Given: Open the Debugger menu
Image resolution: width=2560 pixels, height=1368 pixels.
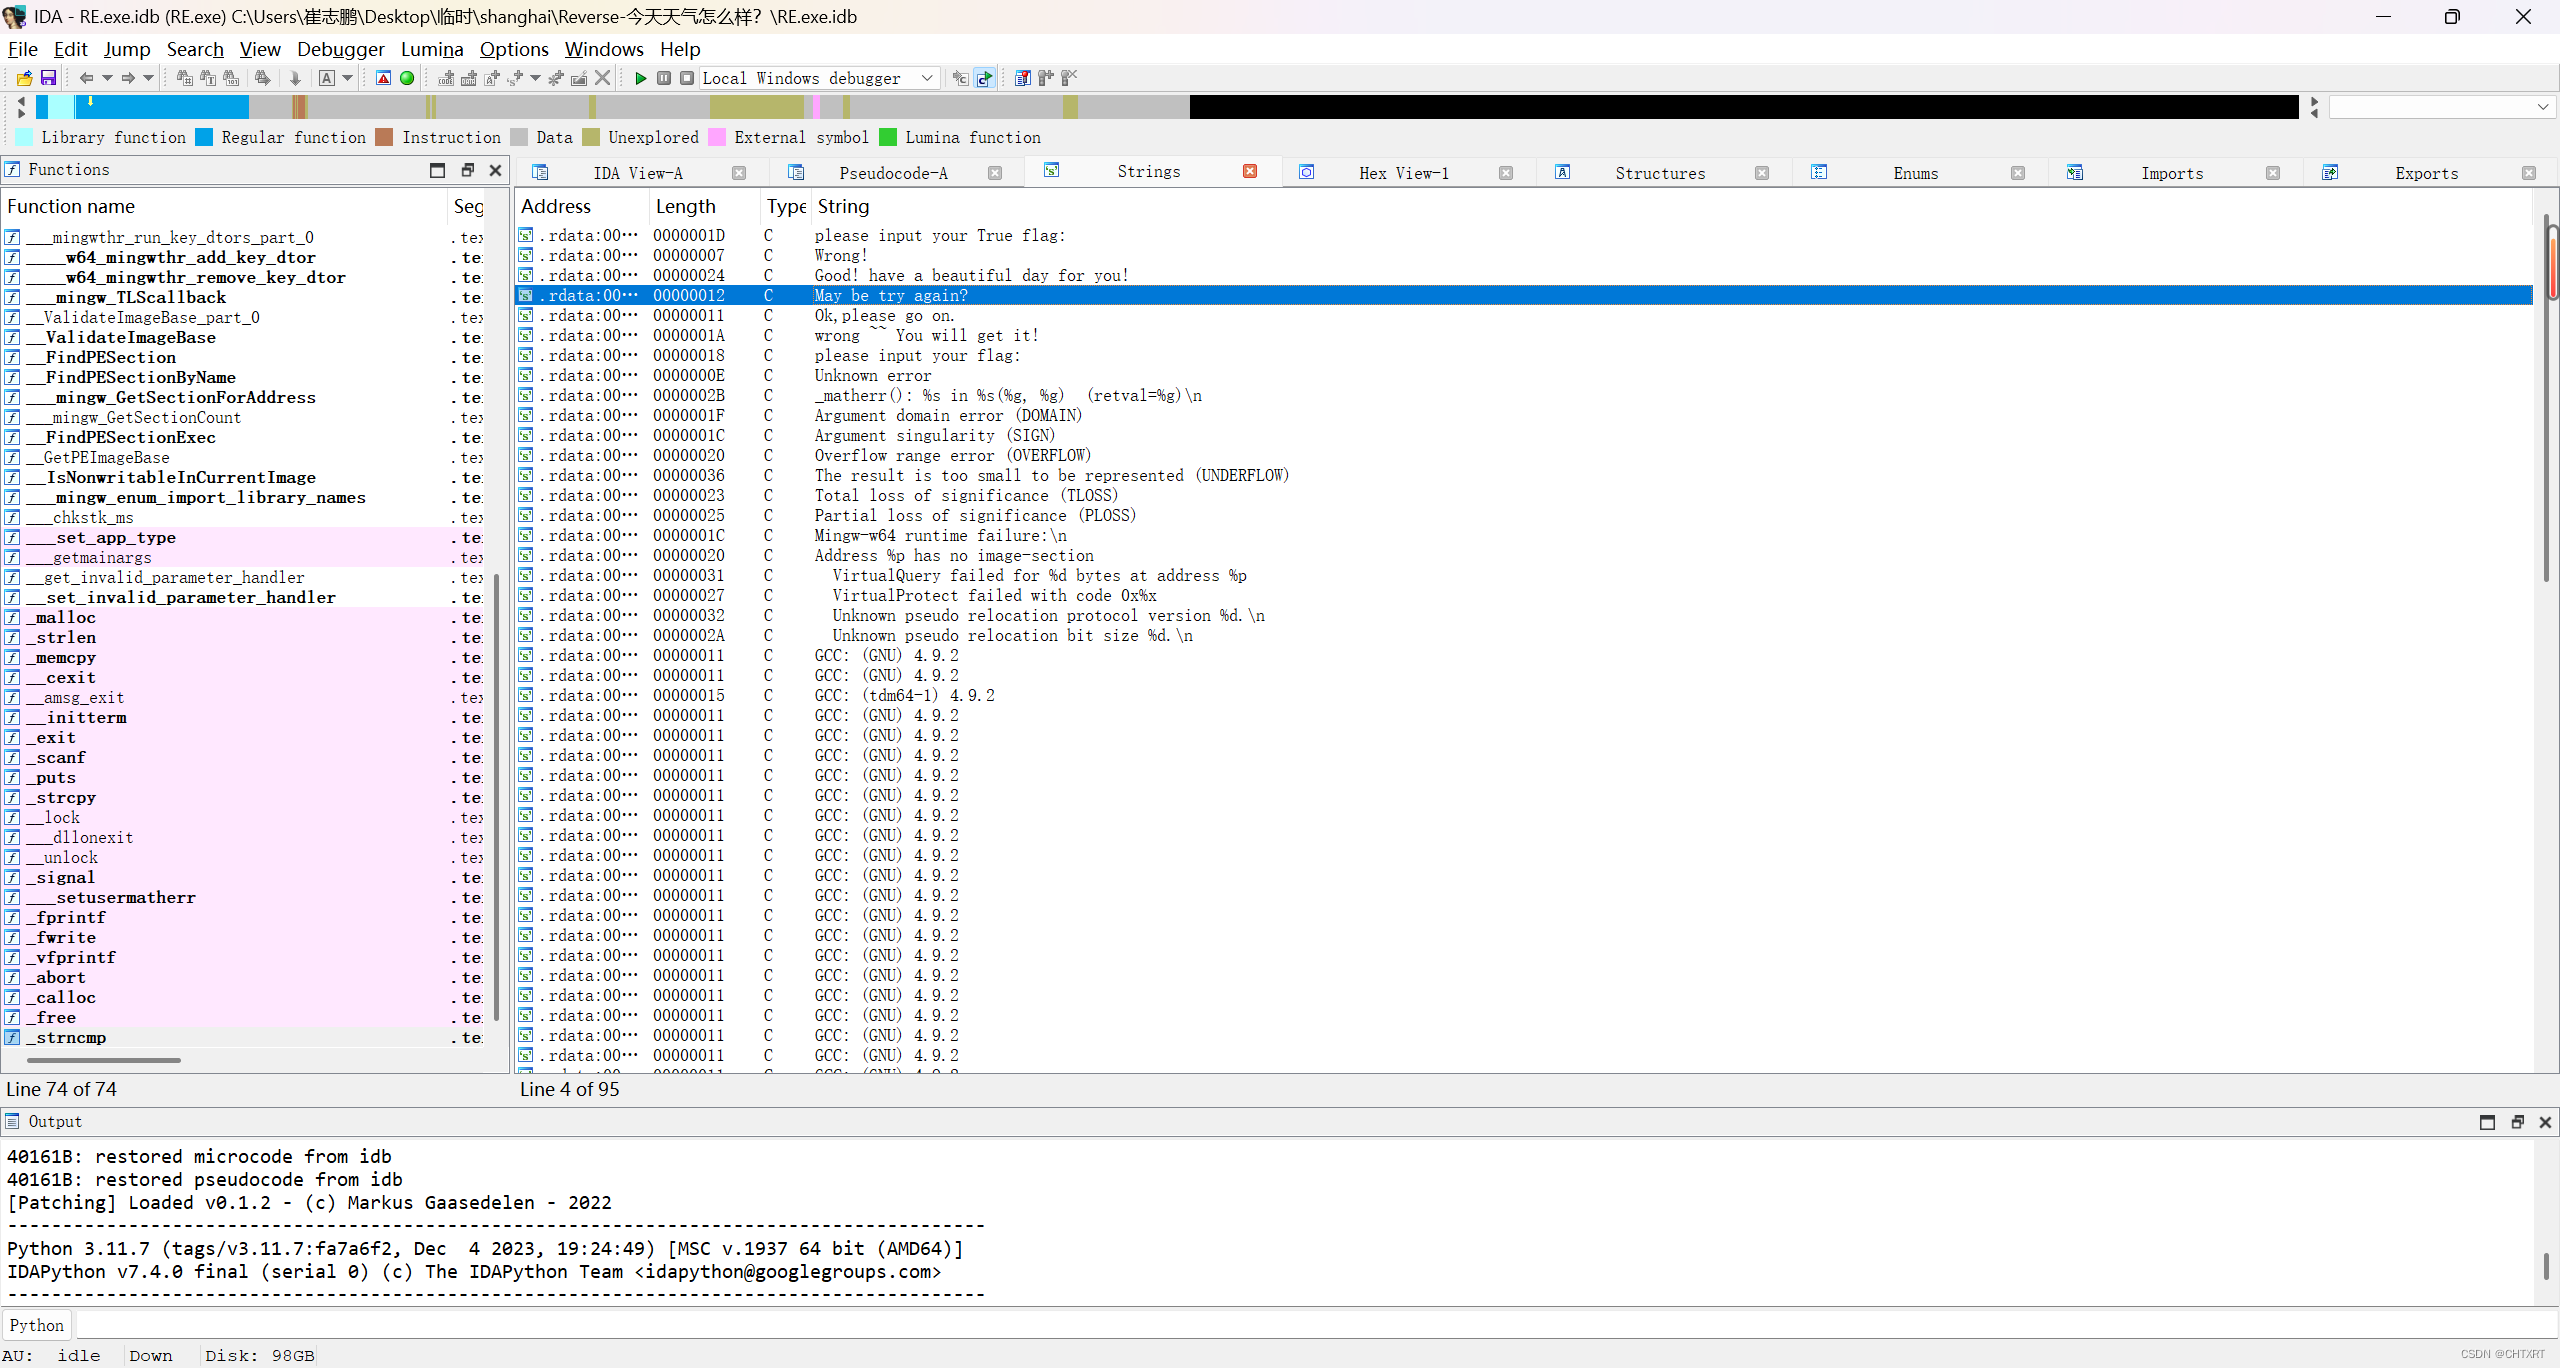Looking at the screenshot, I should point(340,49).
